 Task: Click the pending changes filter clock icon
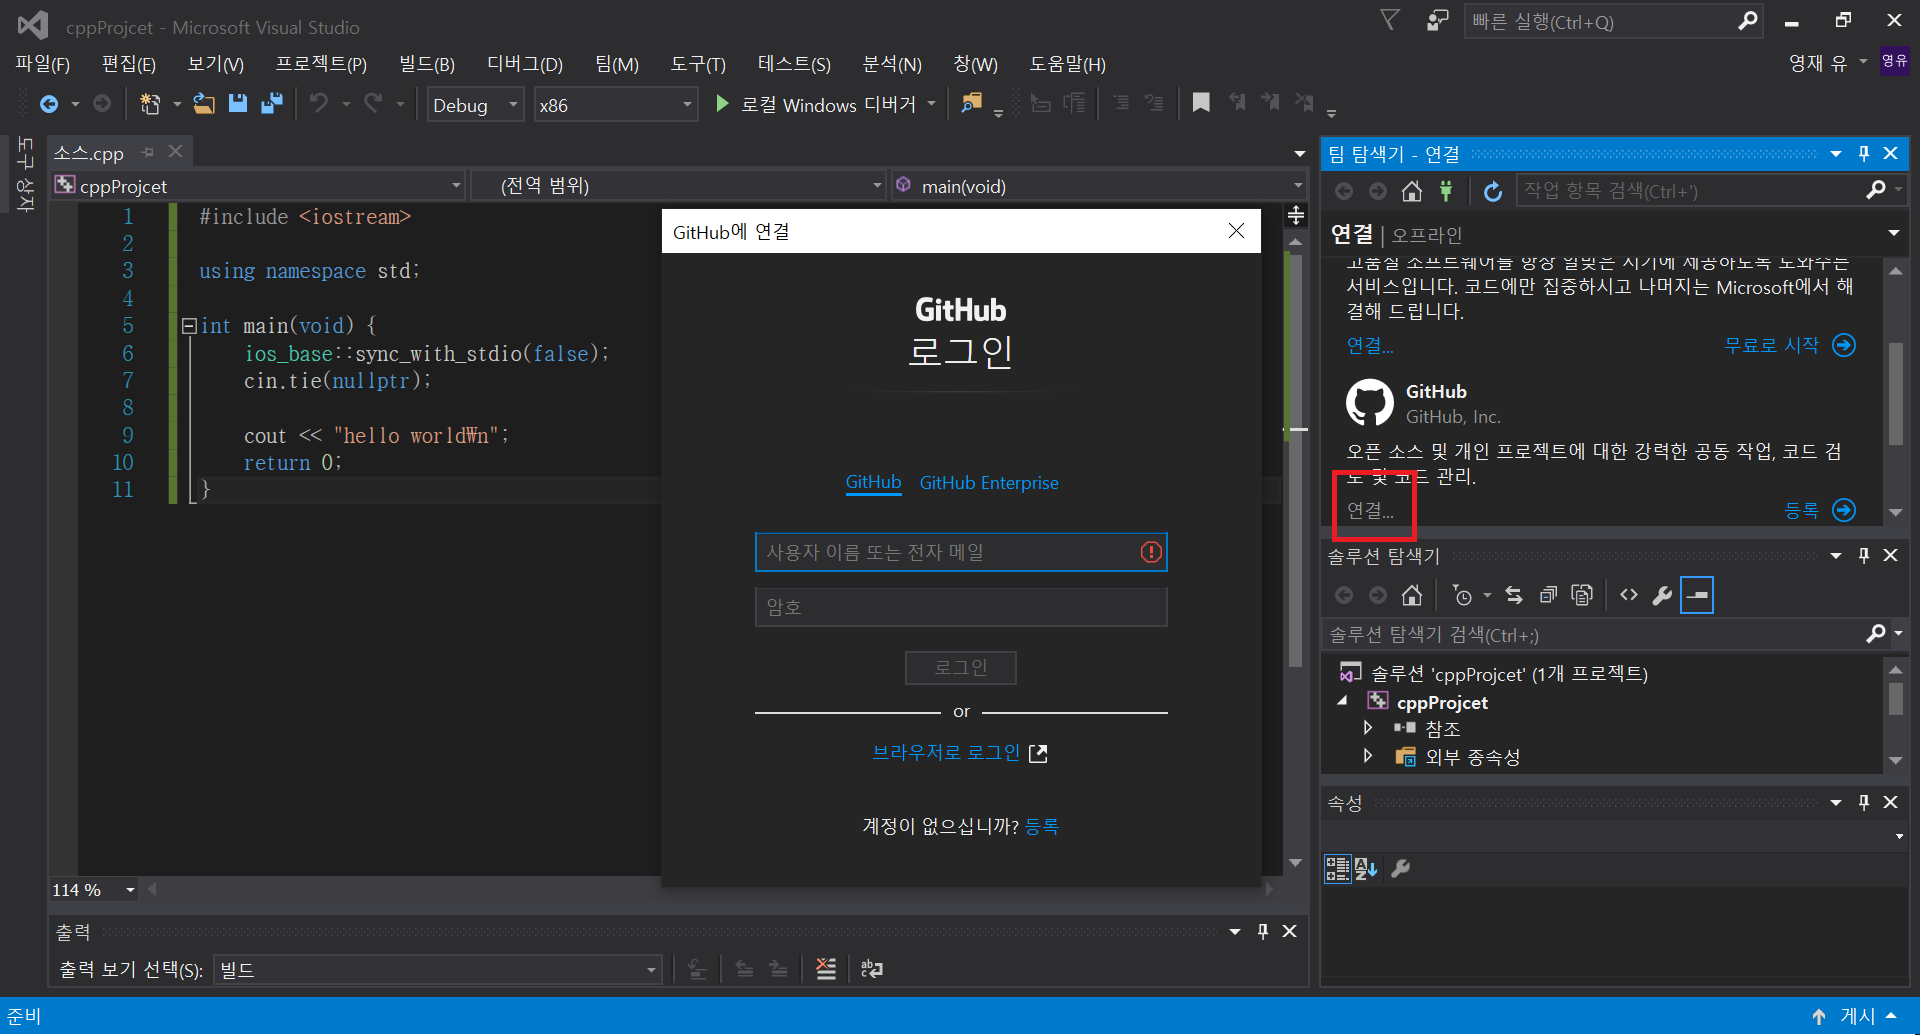(1462, 596)
